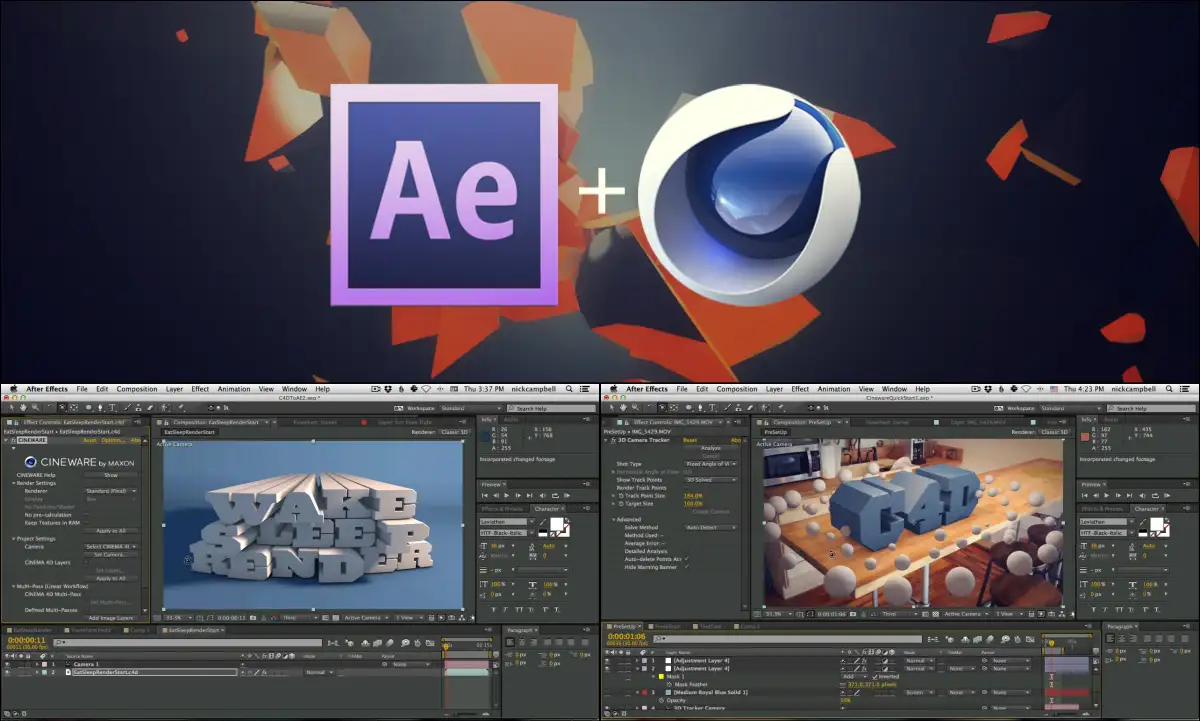Switch to Character tab in left window
The image size is (1200, 721).
pyautogui.click(x=547, y=509)
